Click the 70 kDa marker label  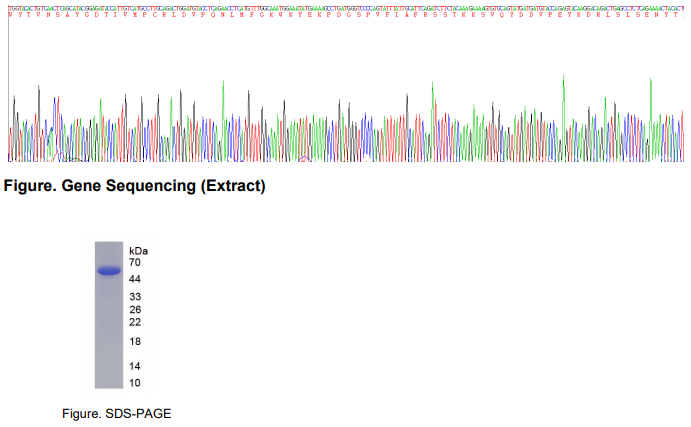(135, 263)
